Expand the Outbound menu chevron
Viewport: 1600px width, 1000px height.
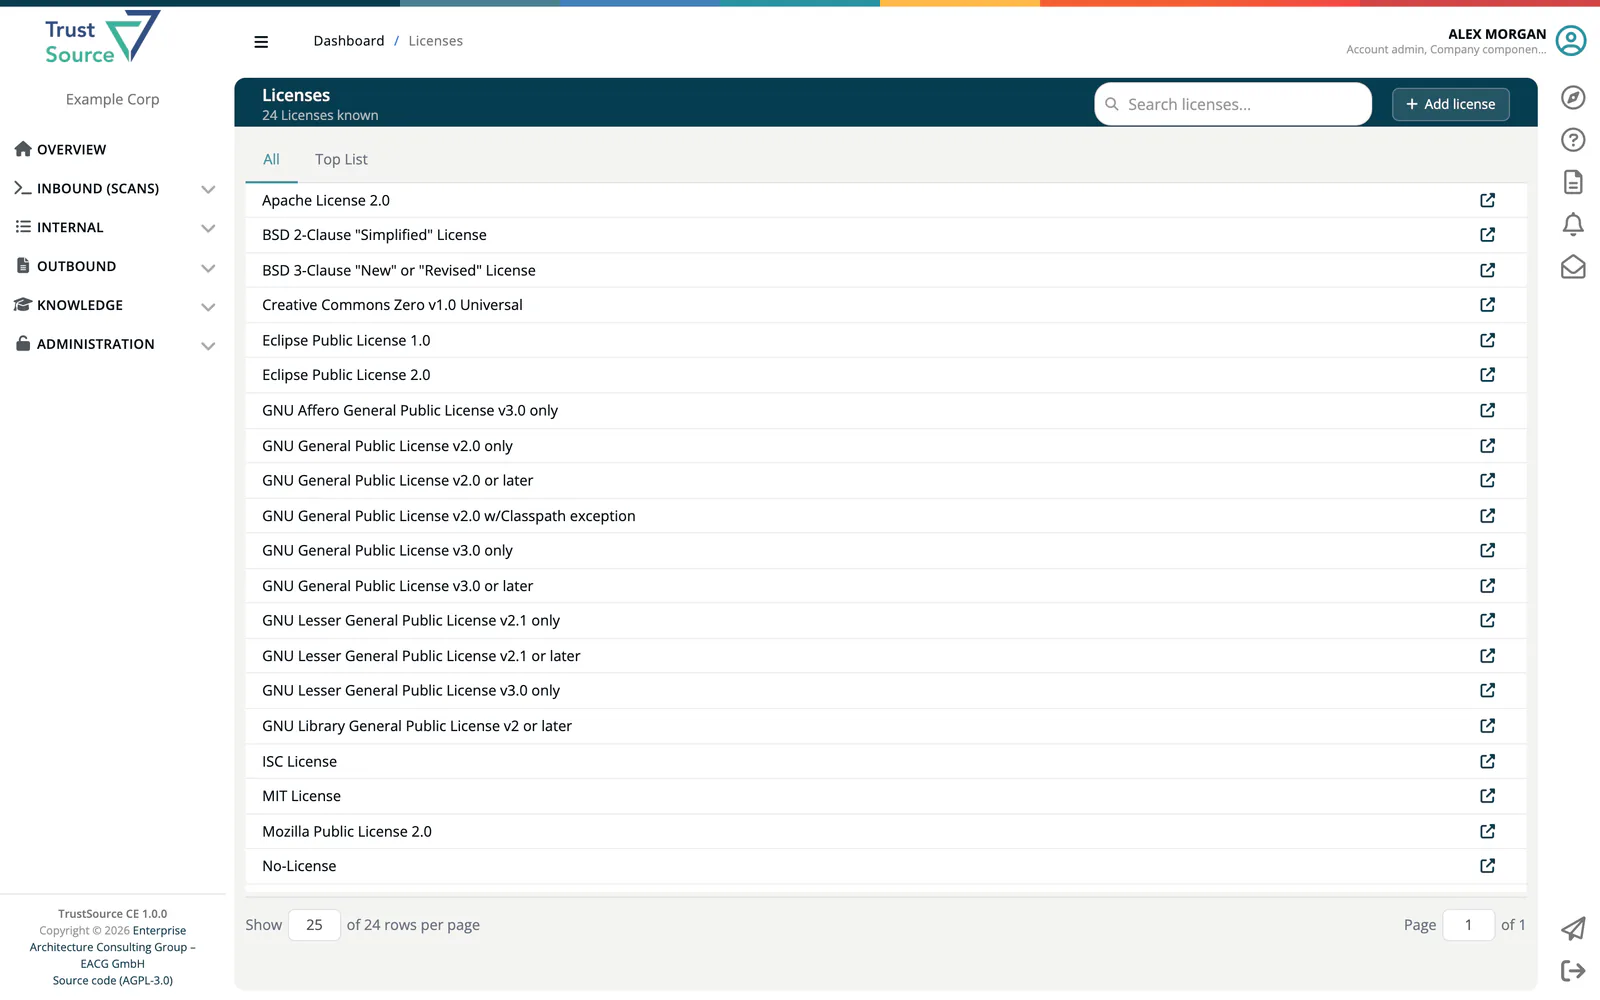click(208, 267)
